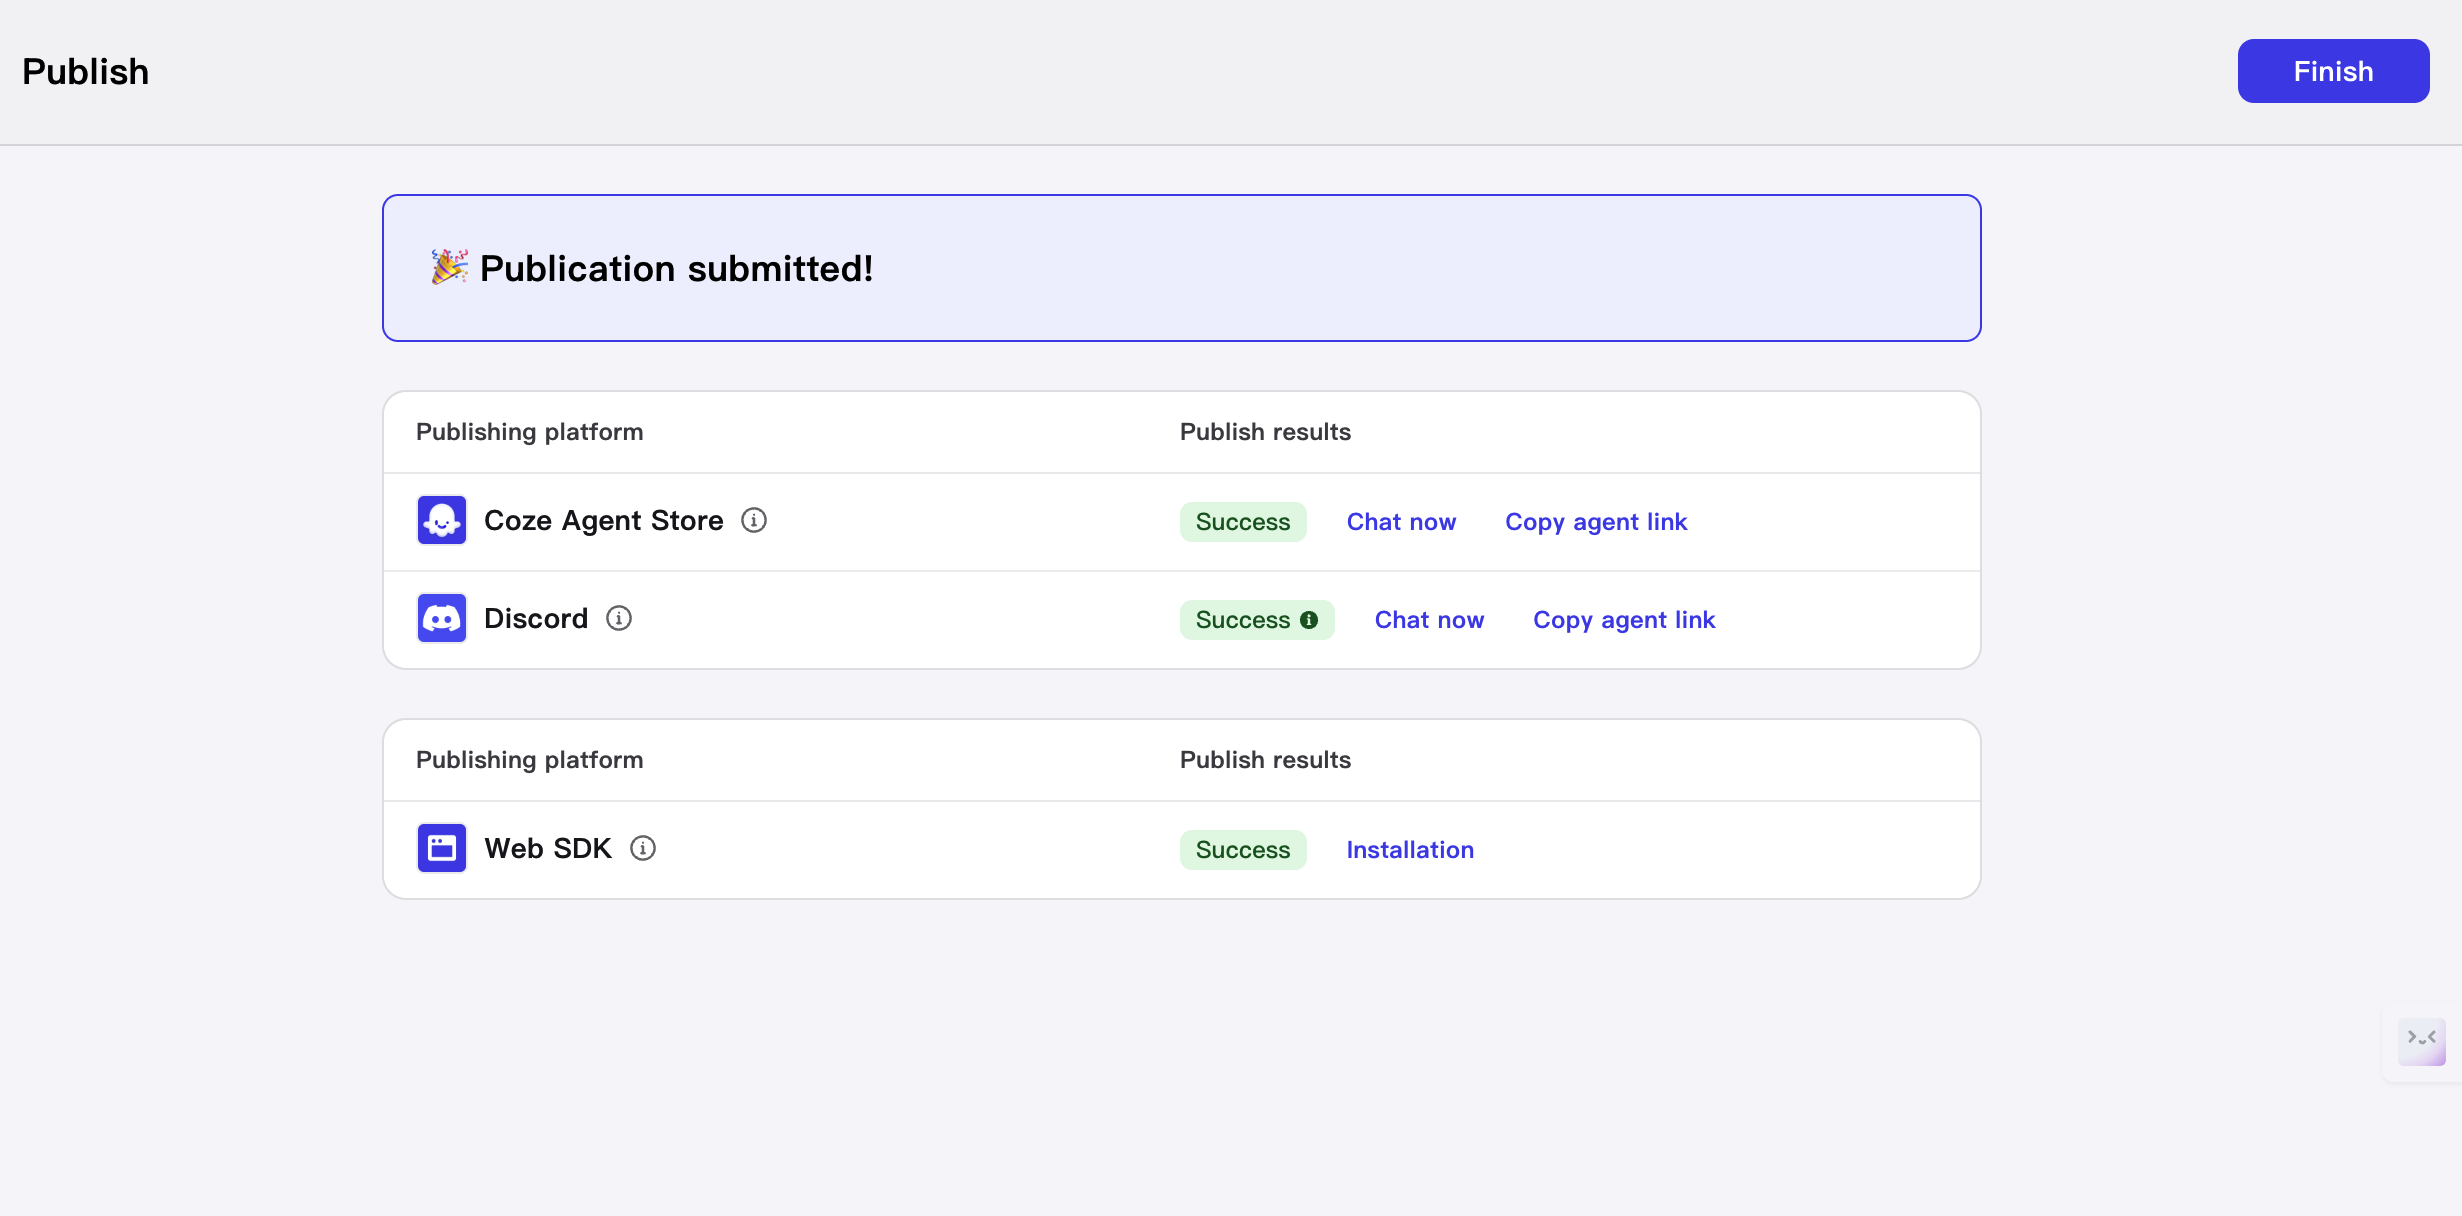
Task: Copy agent link for Coze Agent Store
Action: tap(1596, 522)
